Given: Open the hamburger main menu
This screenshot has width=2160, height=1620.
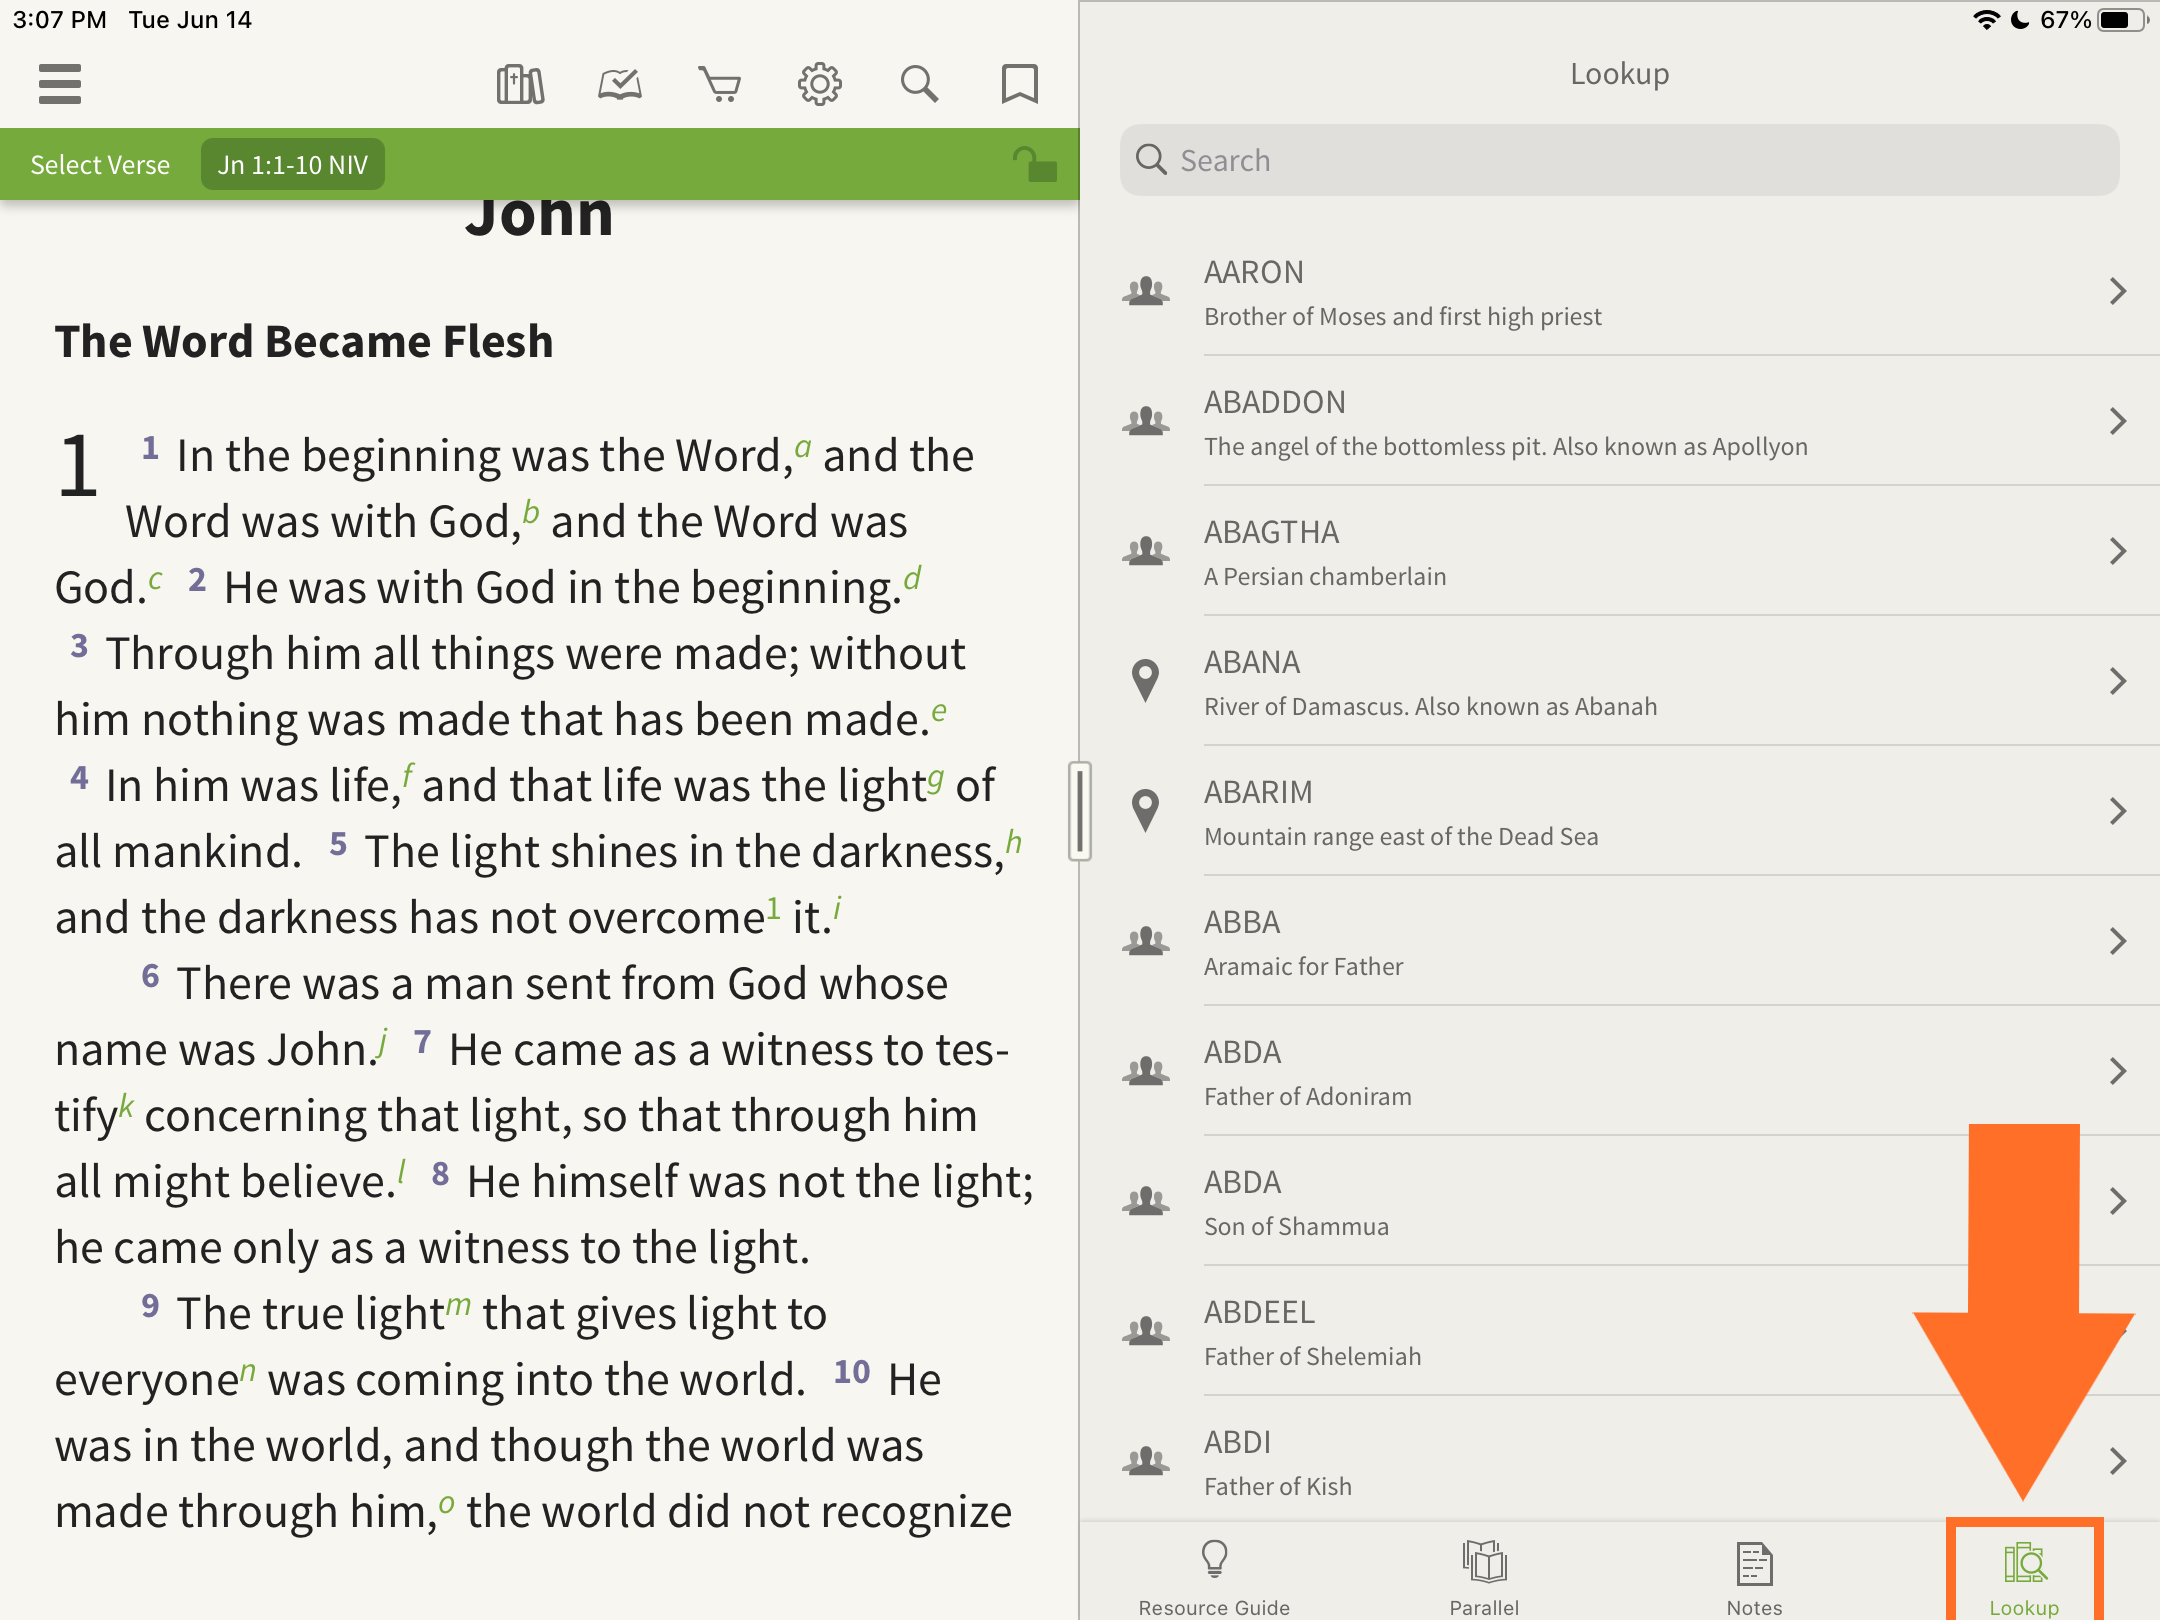Looking at the screenshot, I should pyautogui.click(x=60, y=84).
